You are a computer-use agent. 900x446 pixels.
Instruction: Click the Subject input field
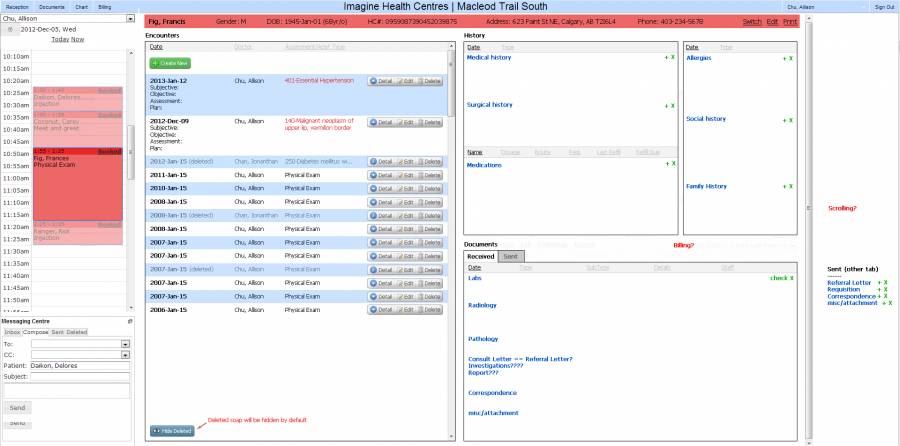tap(80, 377)
